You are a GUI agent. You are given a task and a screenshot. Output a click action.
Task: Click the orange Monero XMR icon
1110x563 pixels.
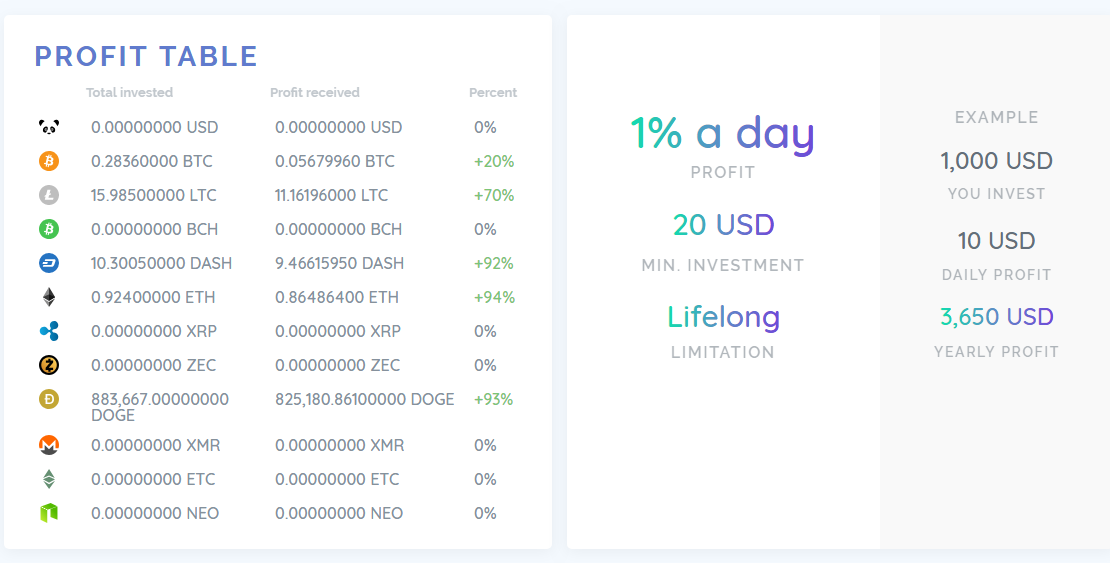pyautogui.click(x=49, y=445)
